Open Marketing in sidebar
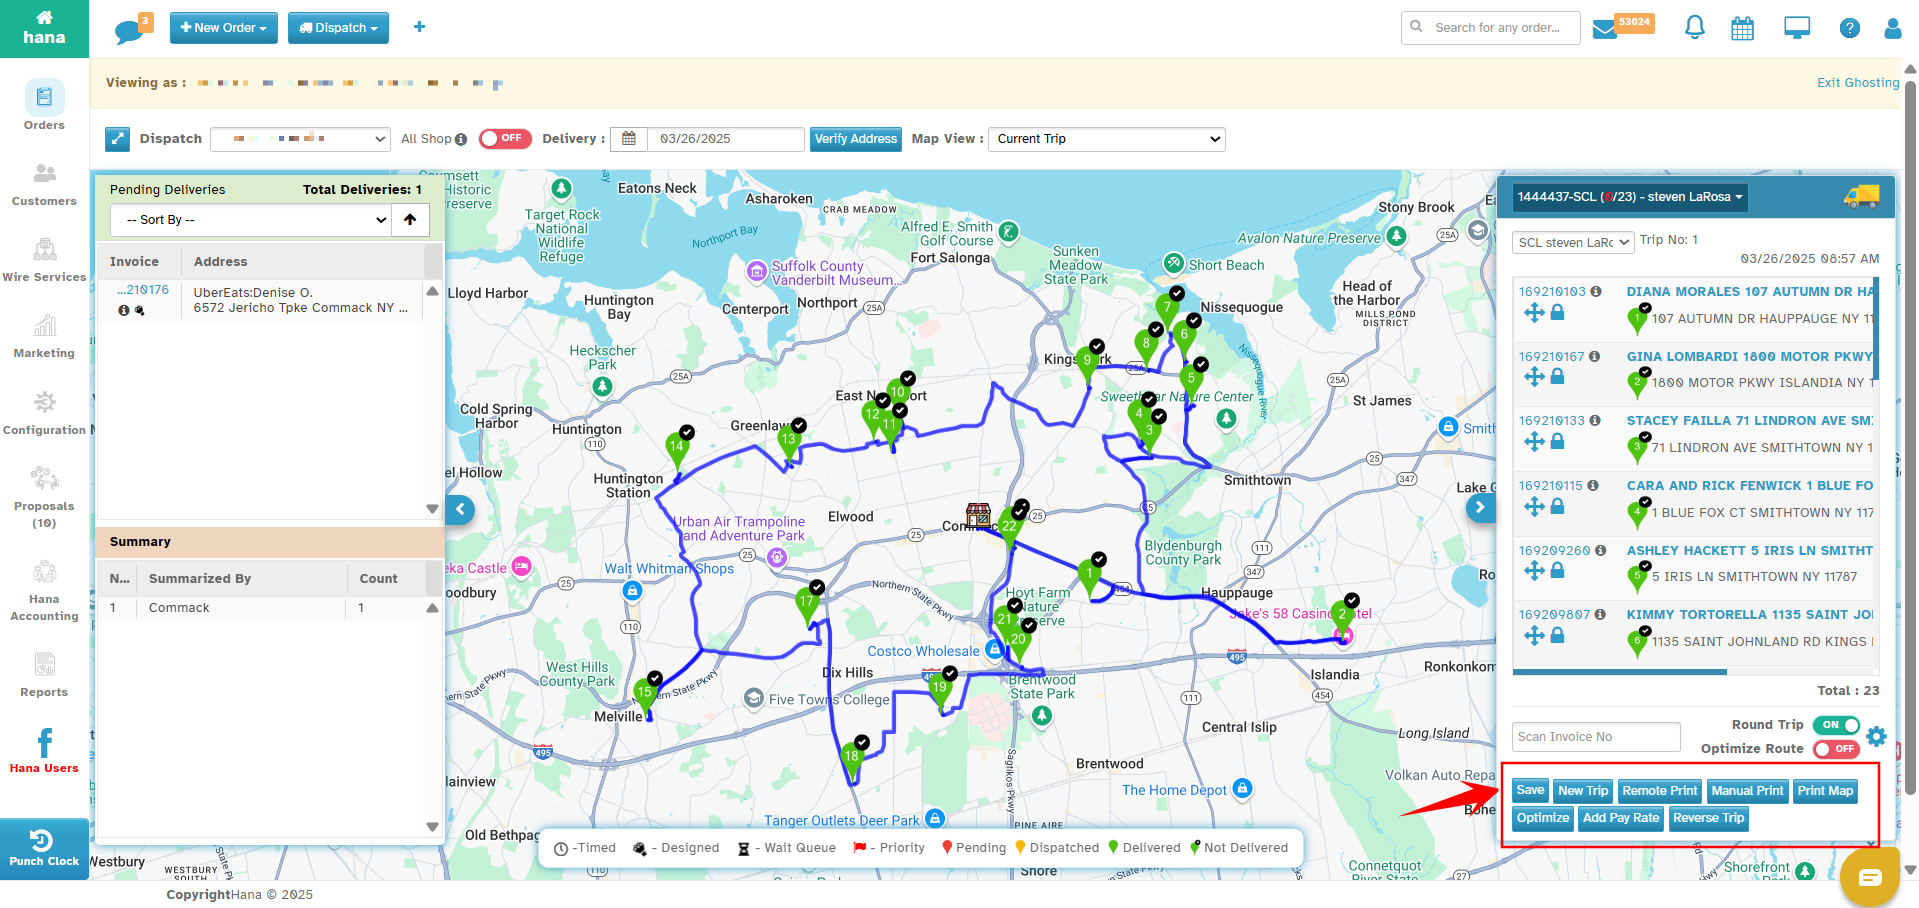 coord(44,337)
